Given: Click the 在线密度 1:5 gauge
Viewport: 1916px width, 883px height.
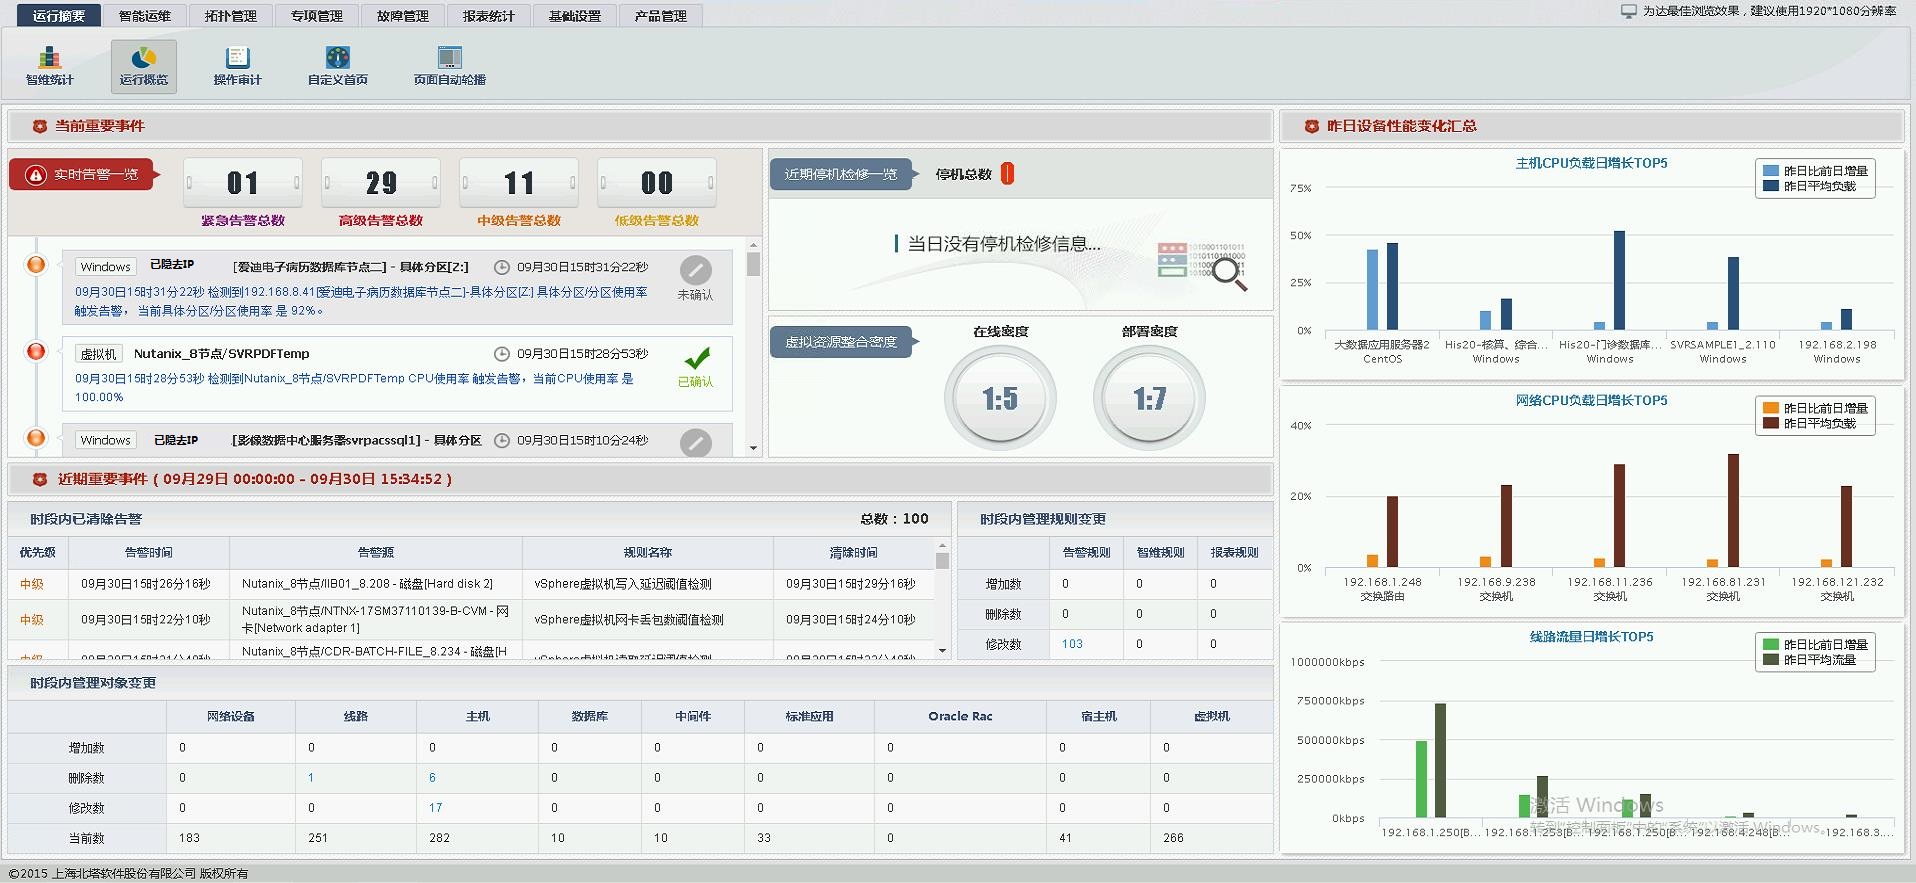Looking at the screenshot, I should [1000, 400].
